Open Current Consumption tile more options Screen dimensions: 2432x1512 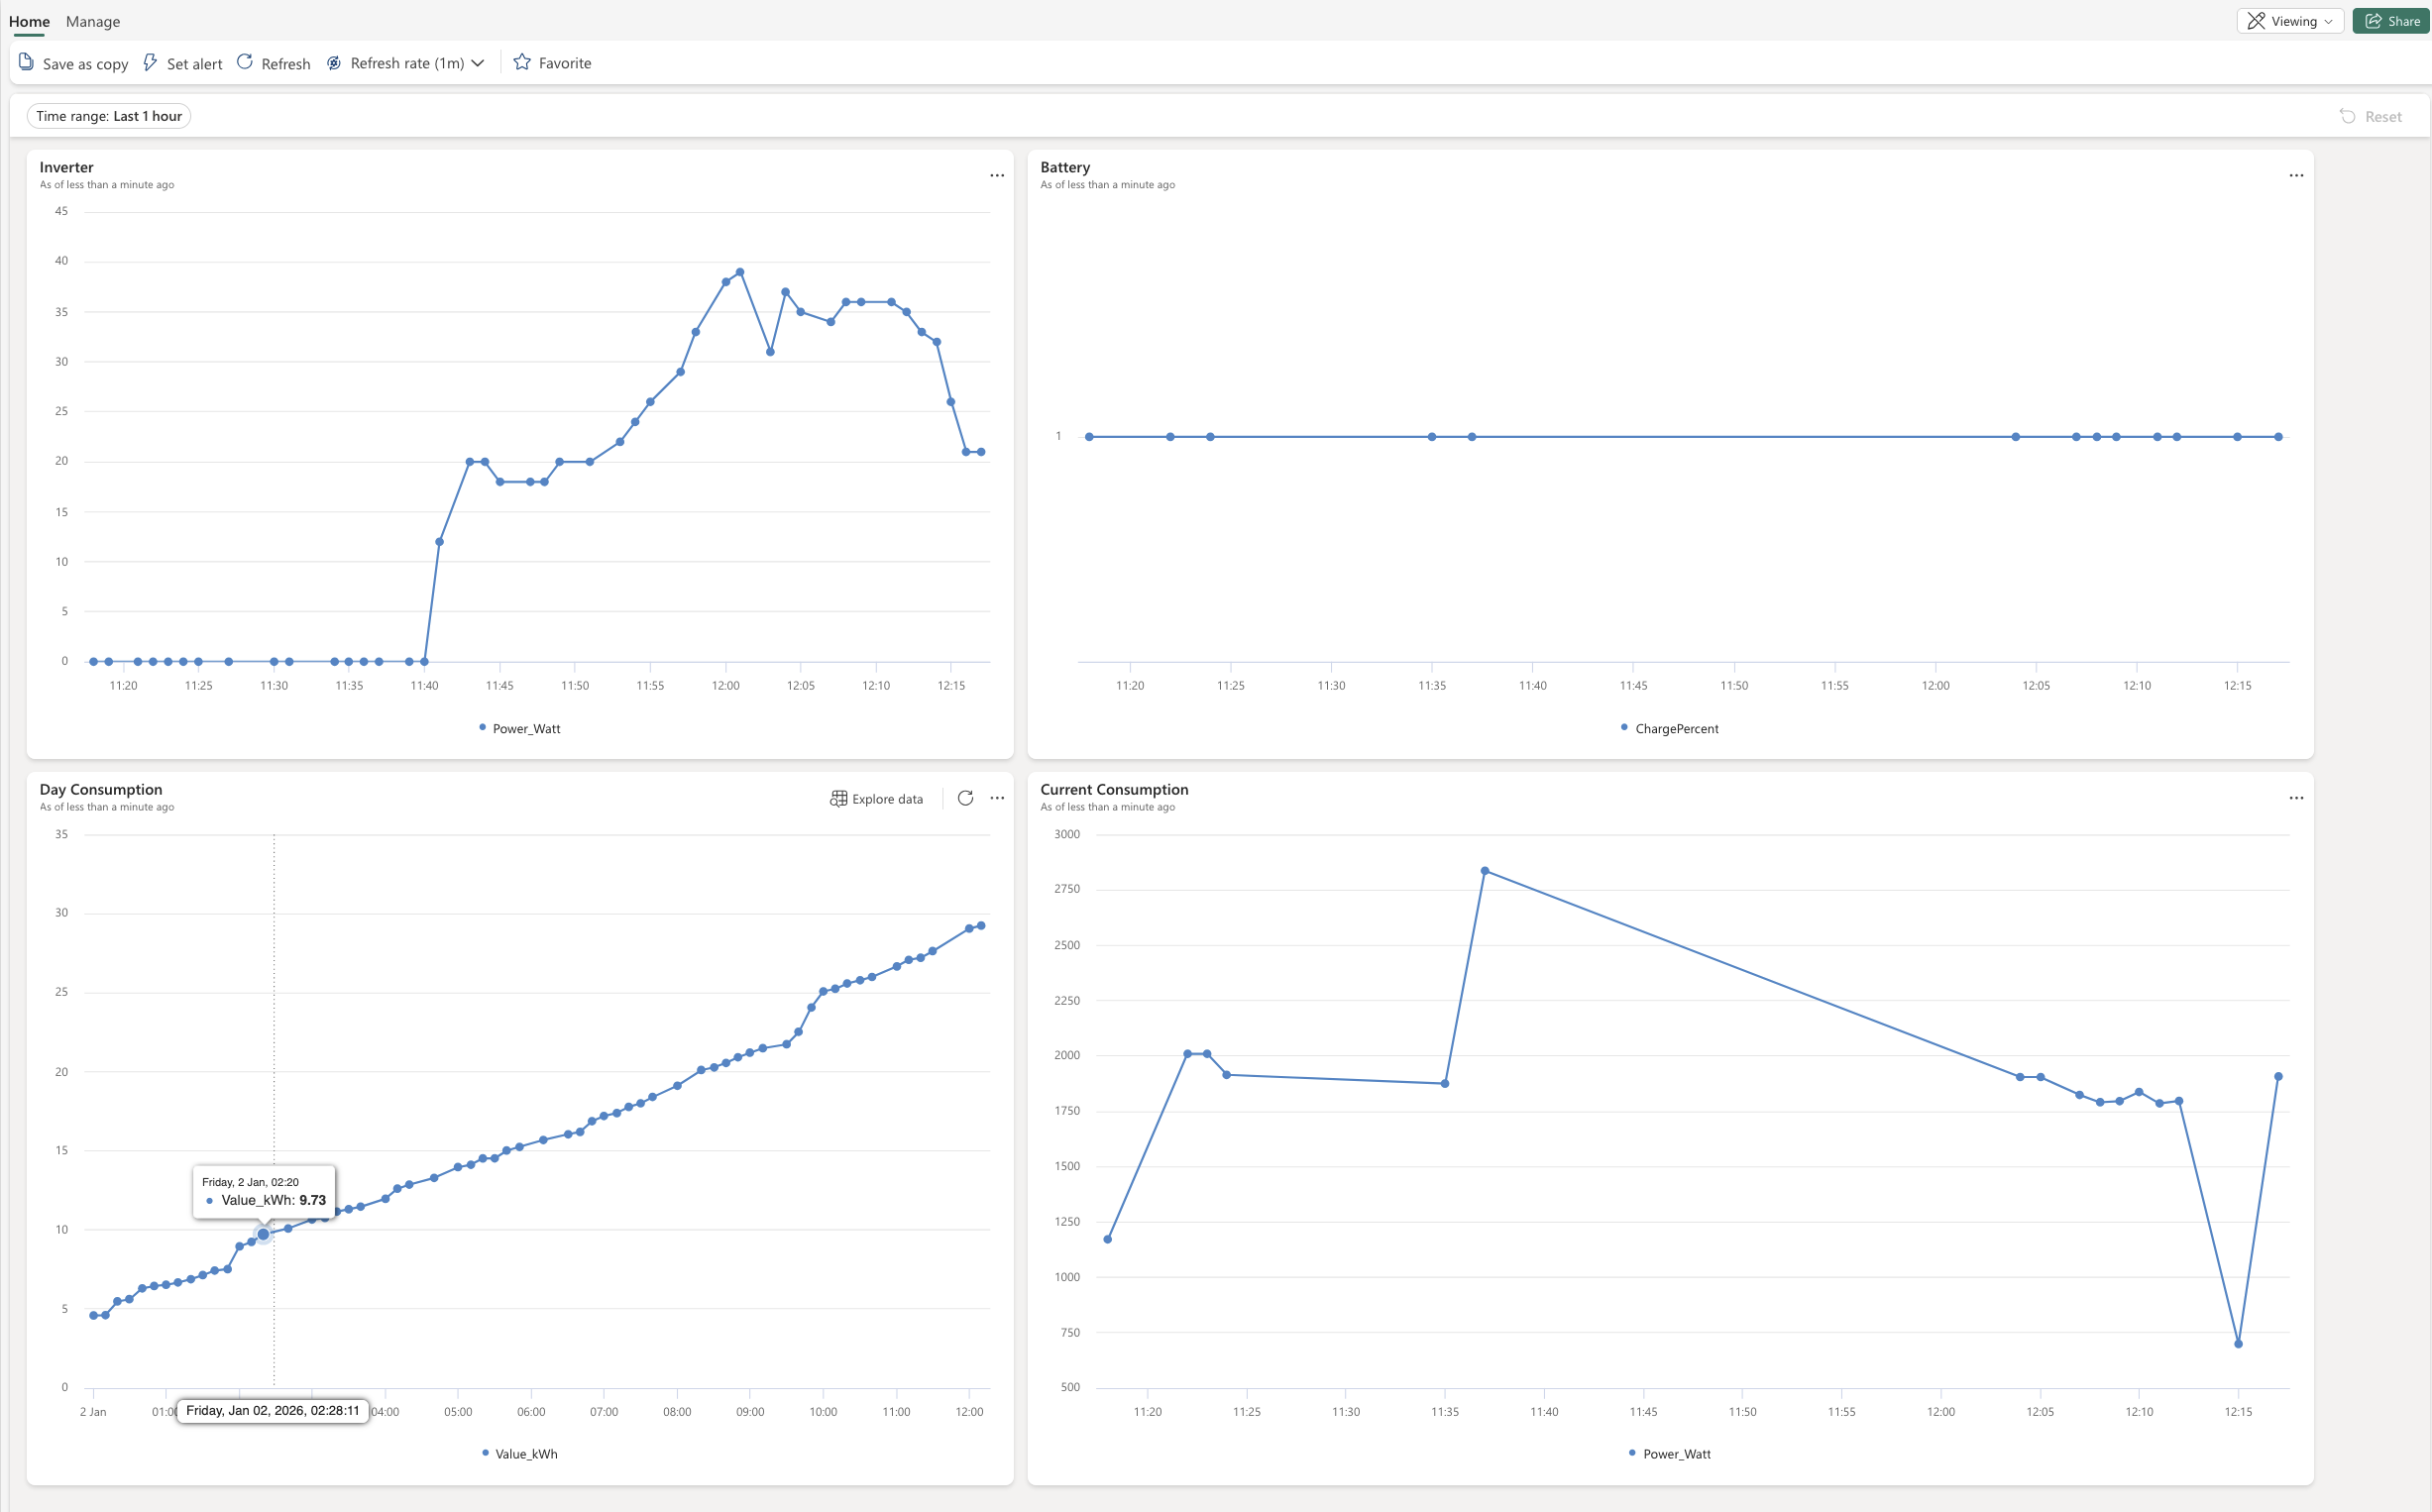[x=2296, y=798]
